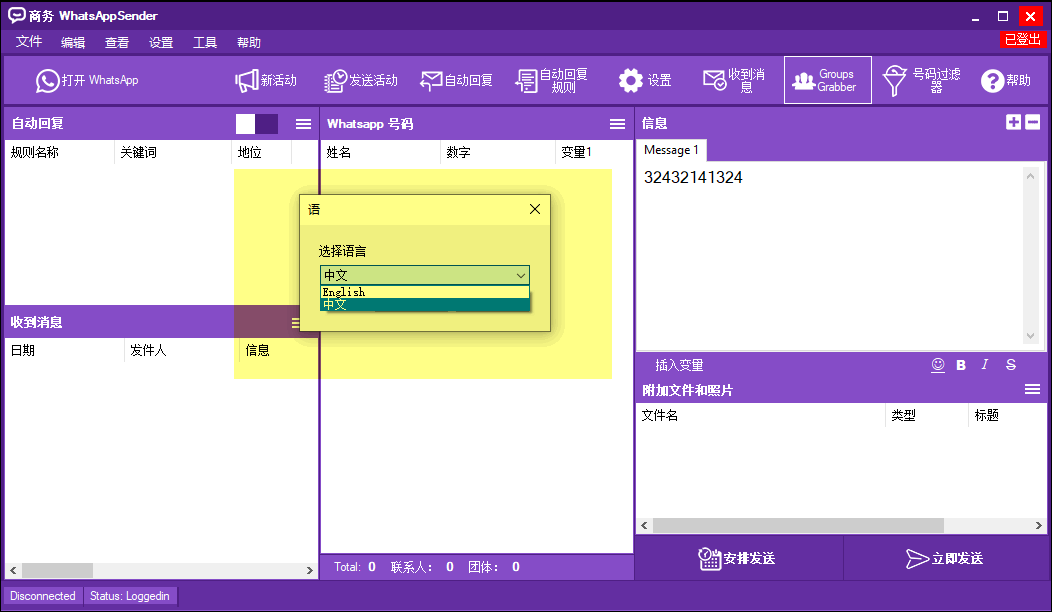Insert an emoji in the message
This screenshot has height=612, width=1052.
click(938, 364)
